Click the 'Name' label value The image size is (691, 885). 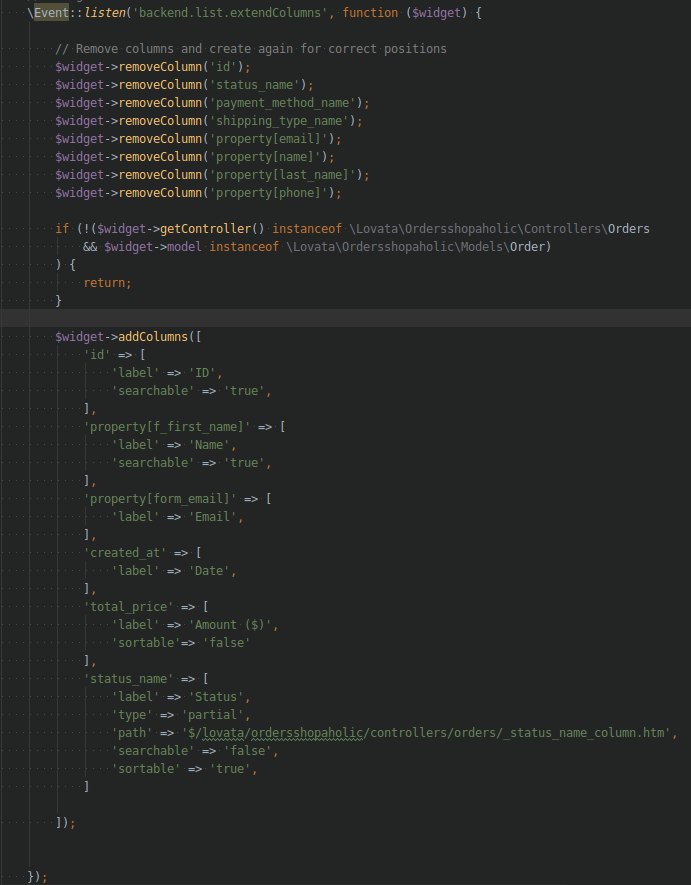pos(212,445)
